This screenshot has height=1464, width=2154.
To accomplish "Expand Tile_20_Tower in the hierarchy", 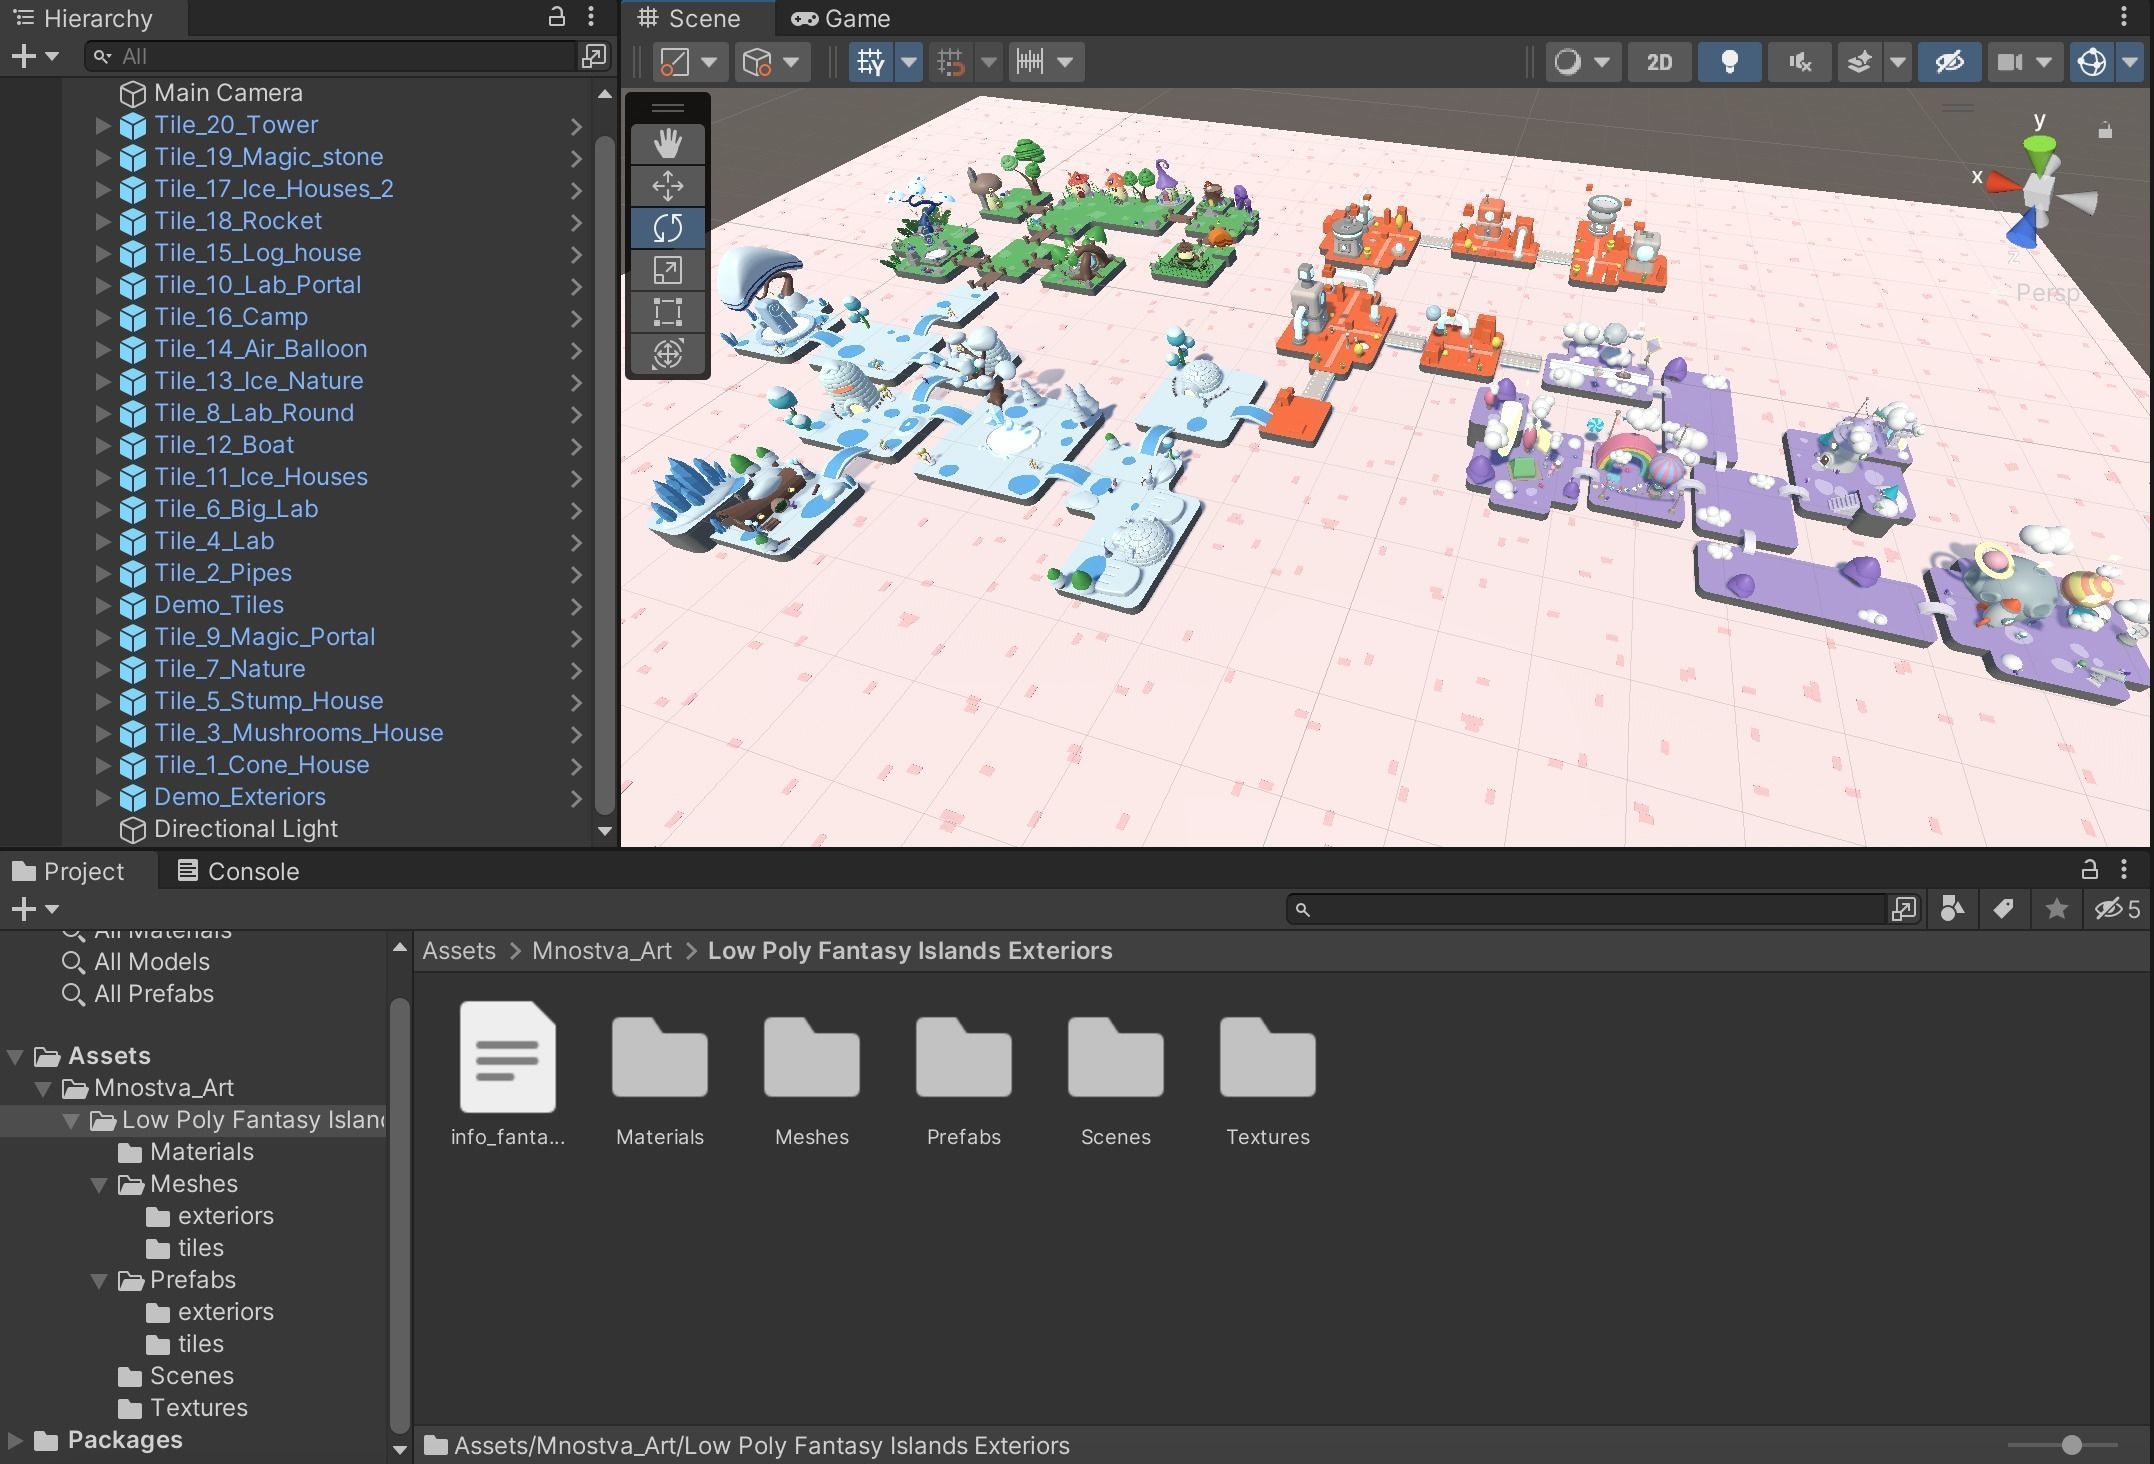I will point(102,125).
